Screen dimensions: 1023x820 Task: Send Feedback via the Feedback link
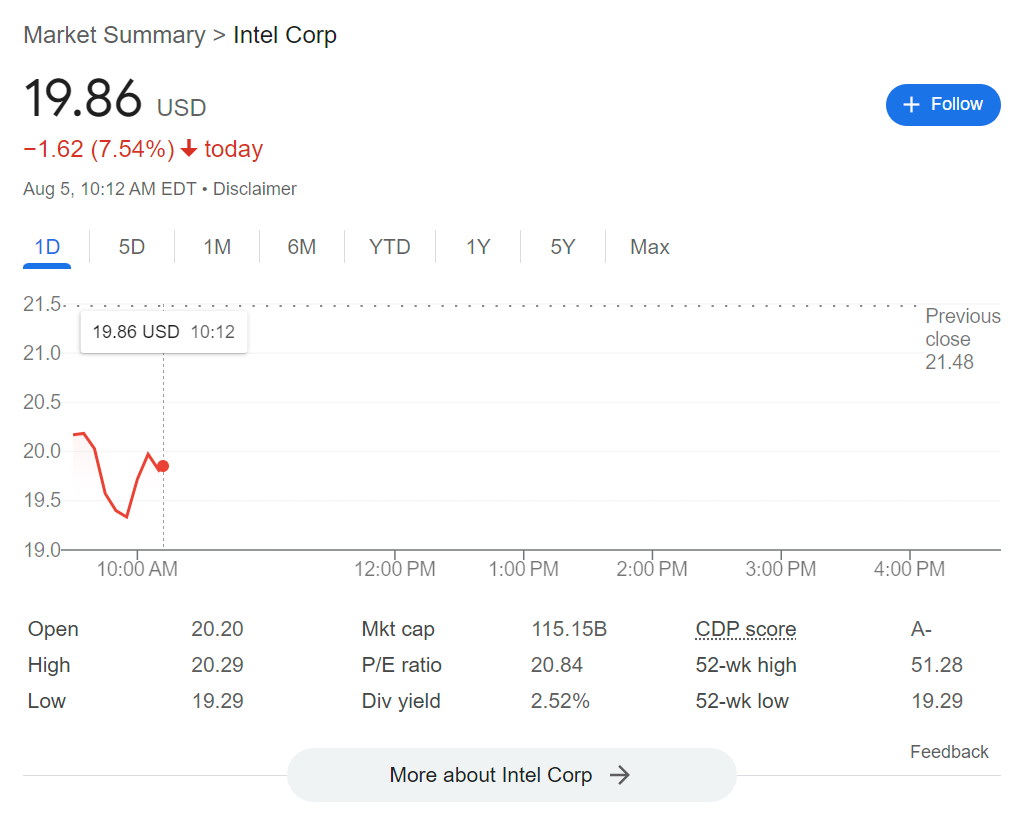point(948,751)
